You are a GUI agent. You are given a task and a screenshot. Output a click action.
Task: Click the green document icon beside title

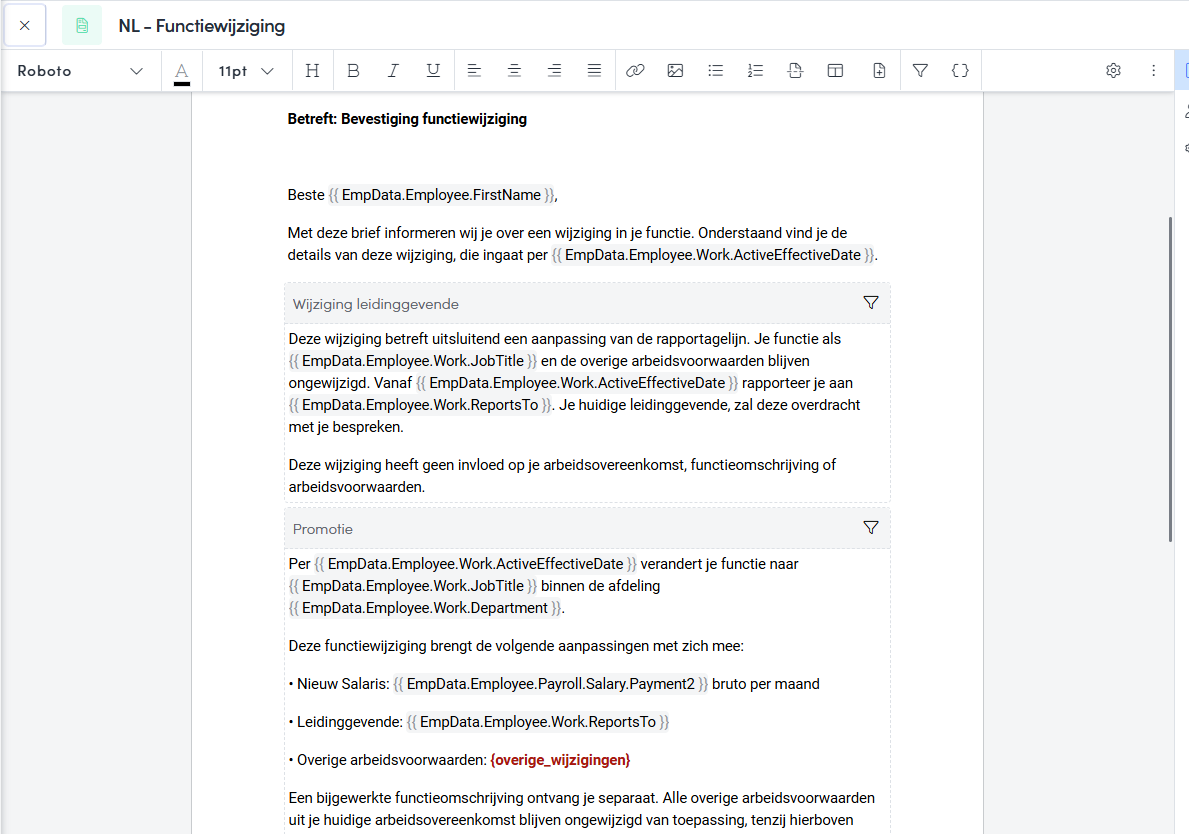click(82, 26)
